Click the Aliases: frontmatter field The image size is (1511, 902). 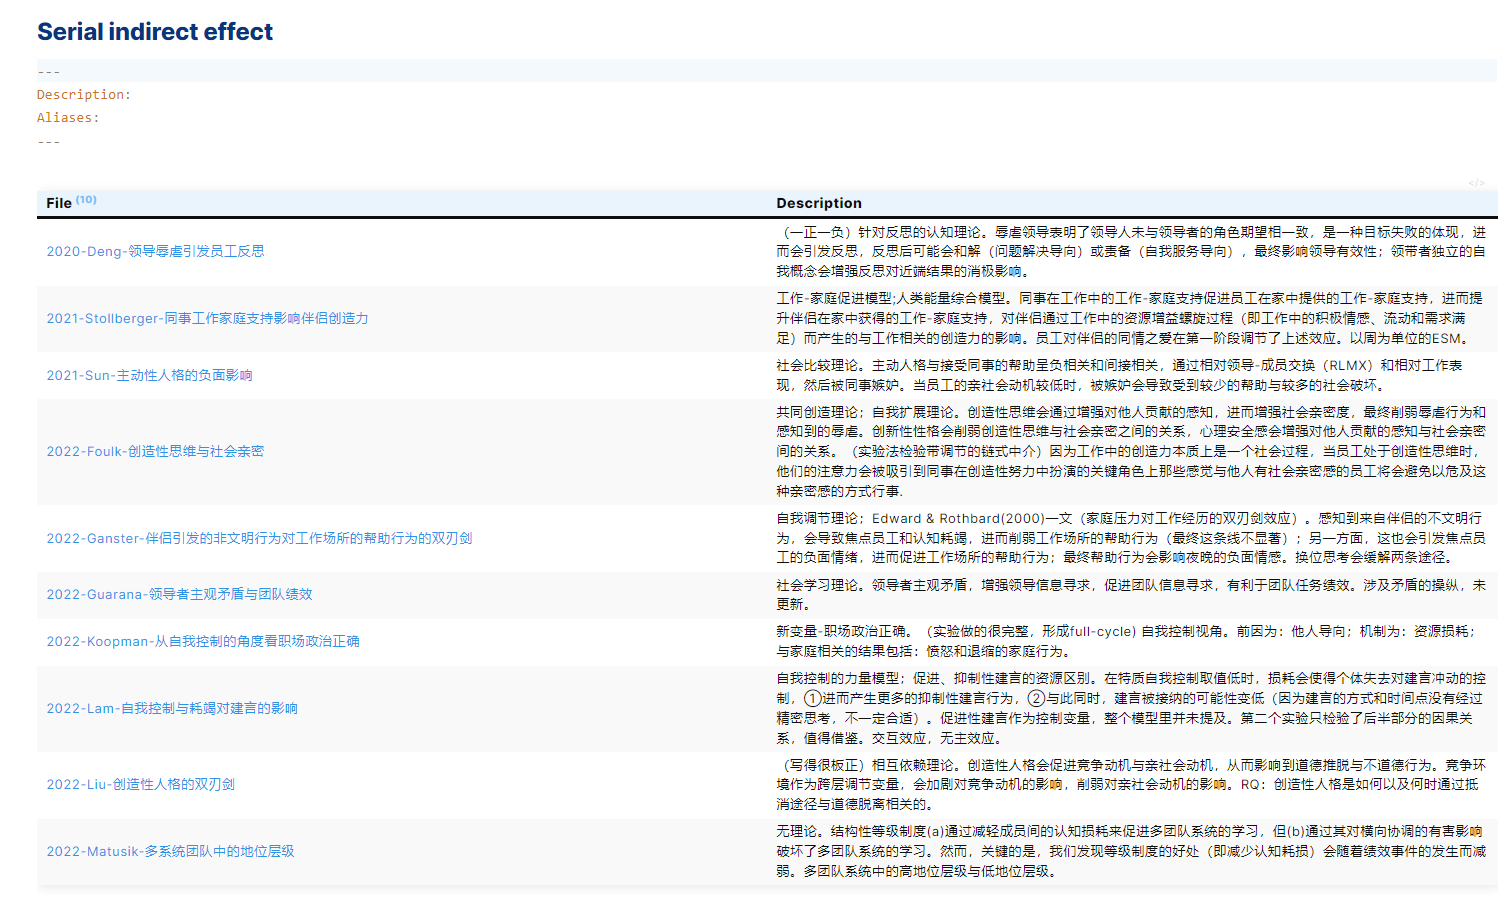pos(68,118)
